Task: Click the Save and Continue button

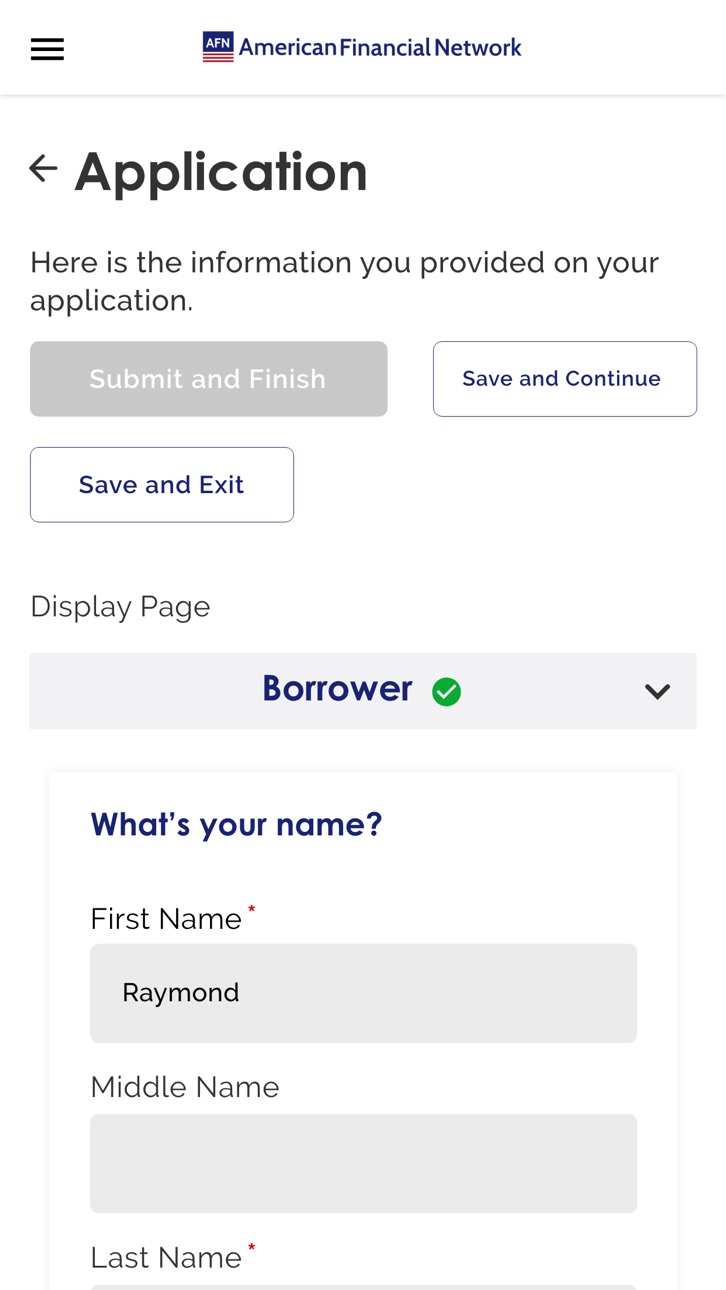Action: click(x=565, y=379)
